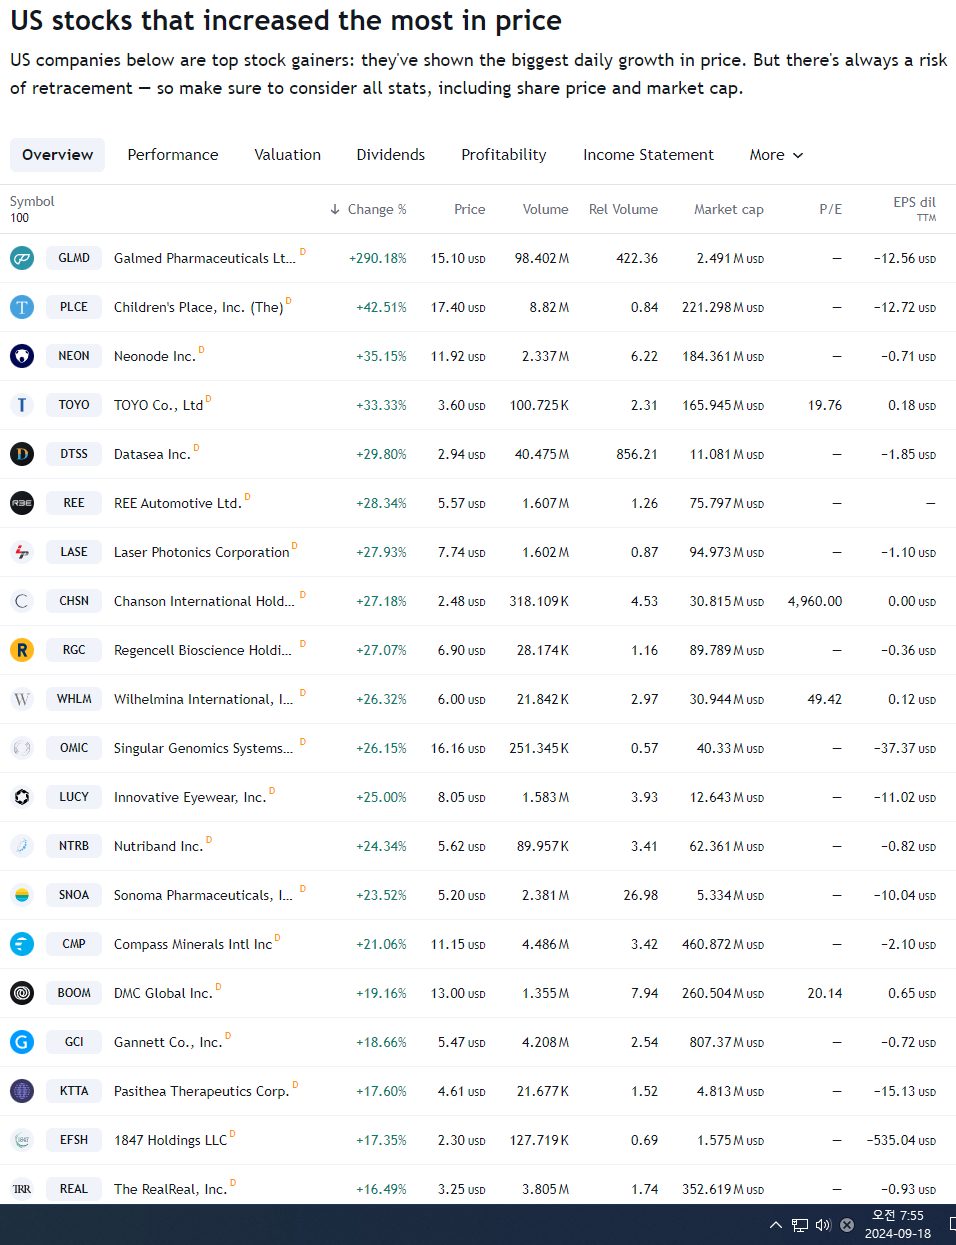Screen dimensions: 956x1245
Task: Click the TOYO Co. logo icon
Action: coord(22,405)
